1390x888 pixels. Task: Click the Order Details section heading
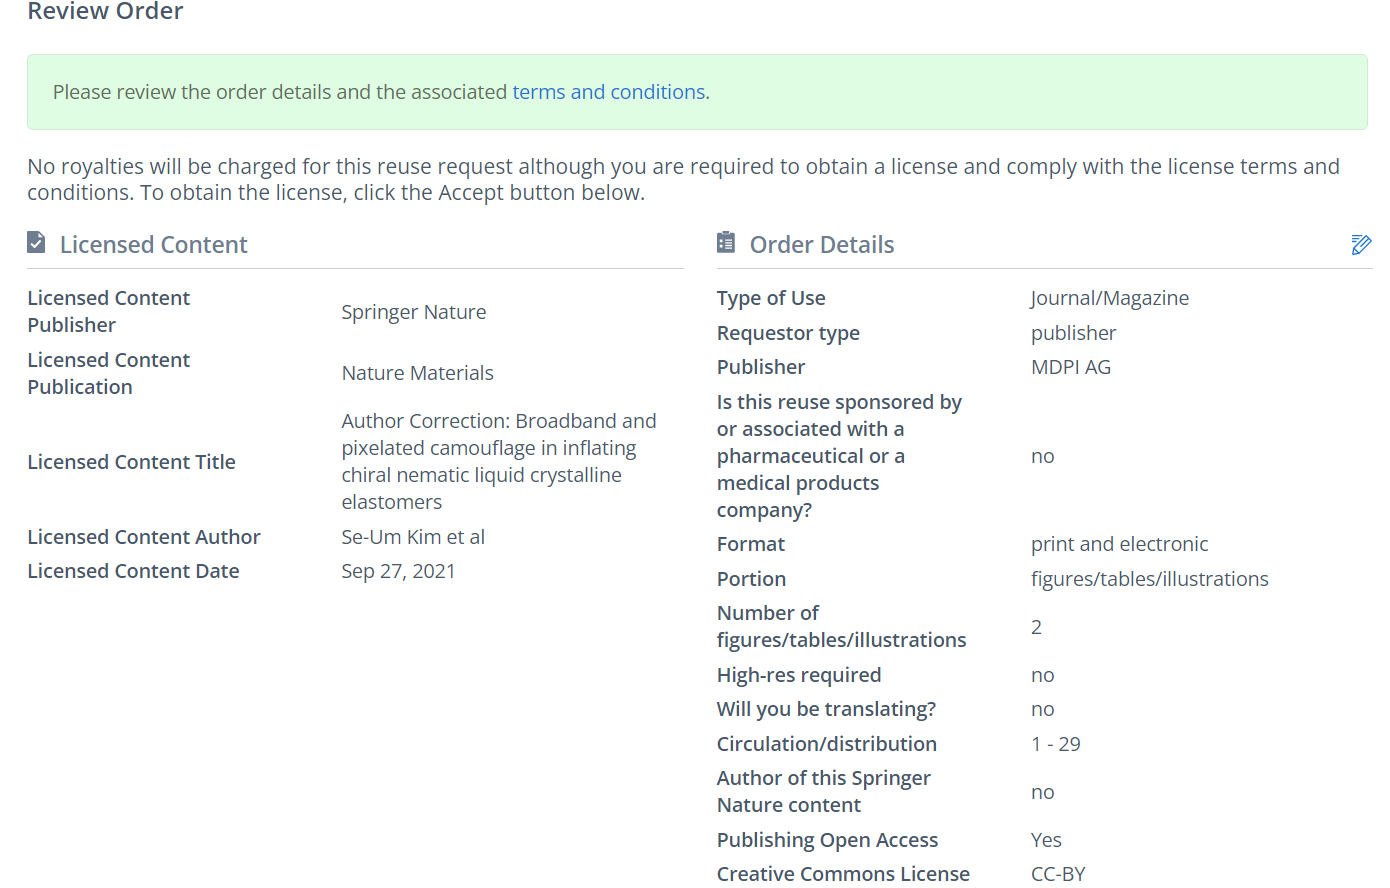(x=821, y=245)
